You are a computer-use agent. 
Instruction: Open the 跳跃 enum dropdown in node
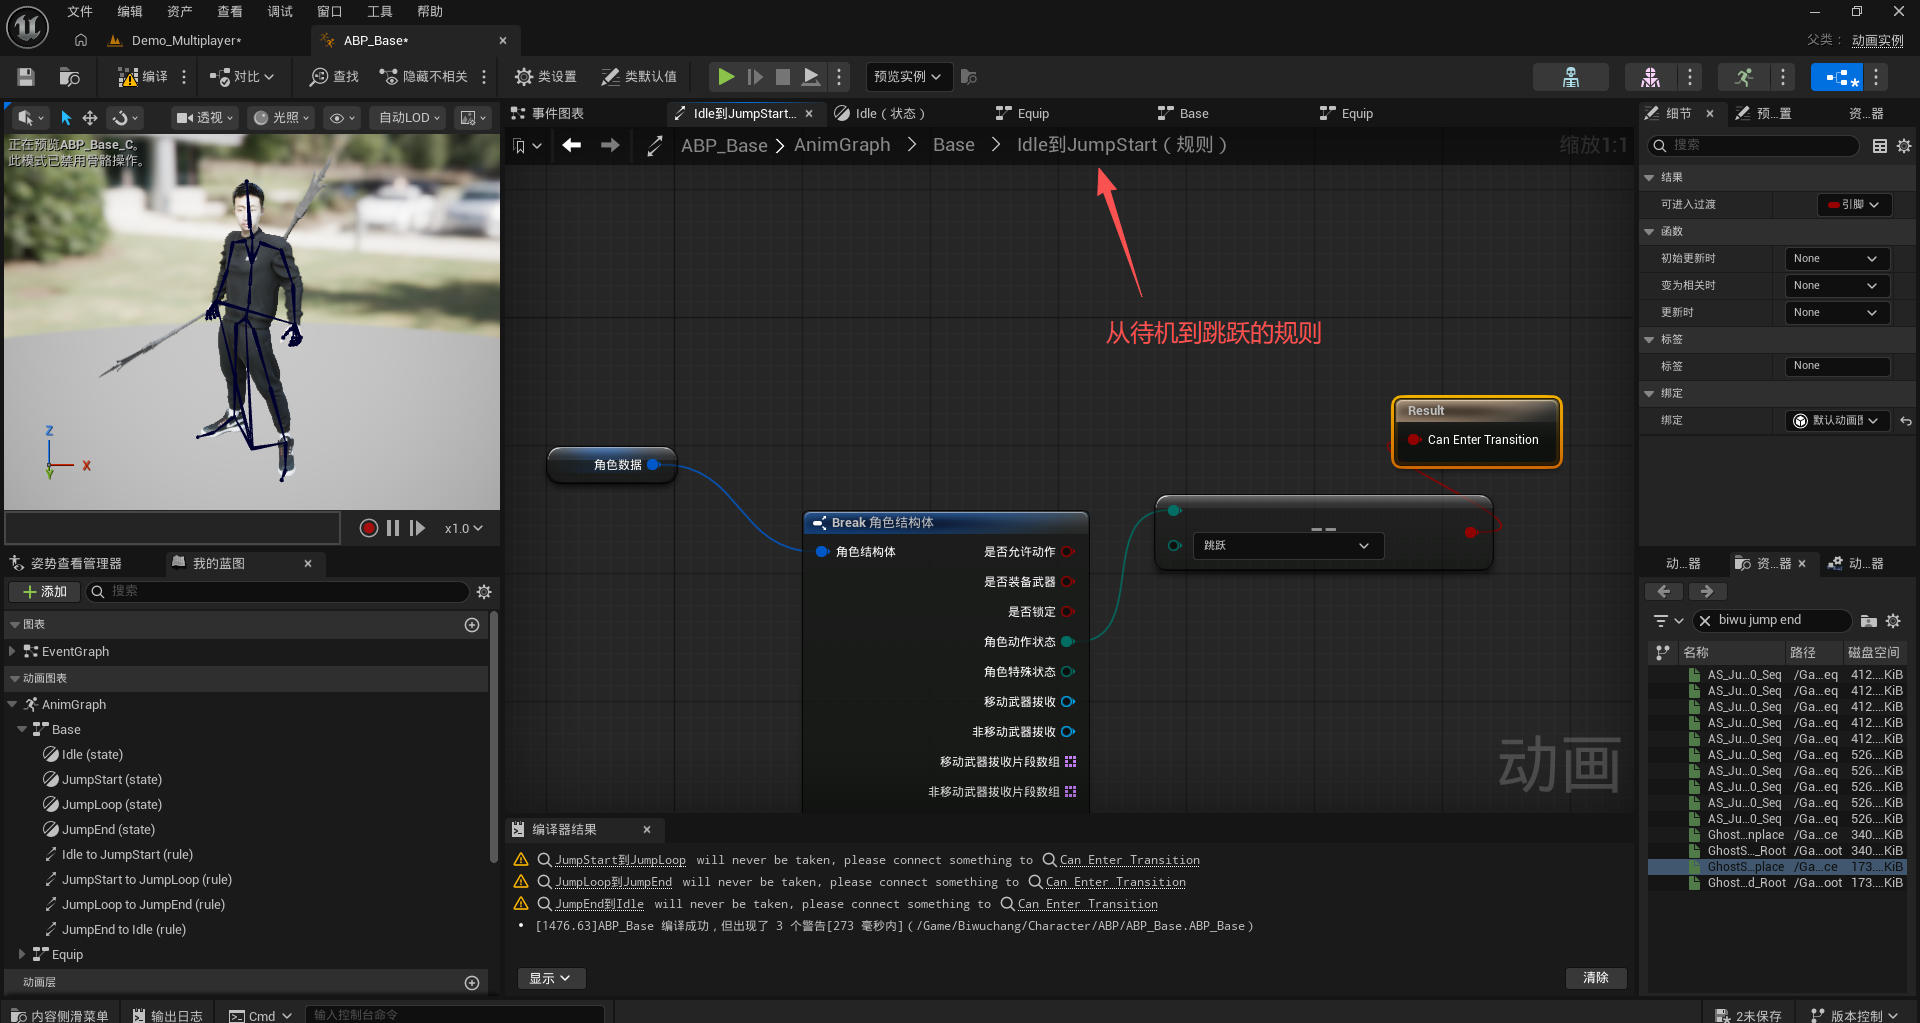tap(1288, 546)
